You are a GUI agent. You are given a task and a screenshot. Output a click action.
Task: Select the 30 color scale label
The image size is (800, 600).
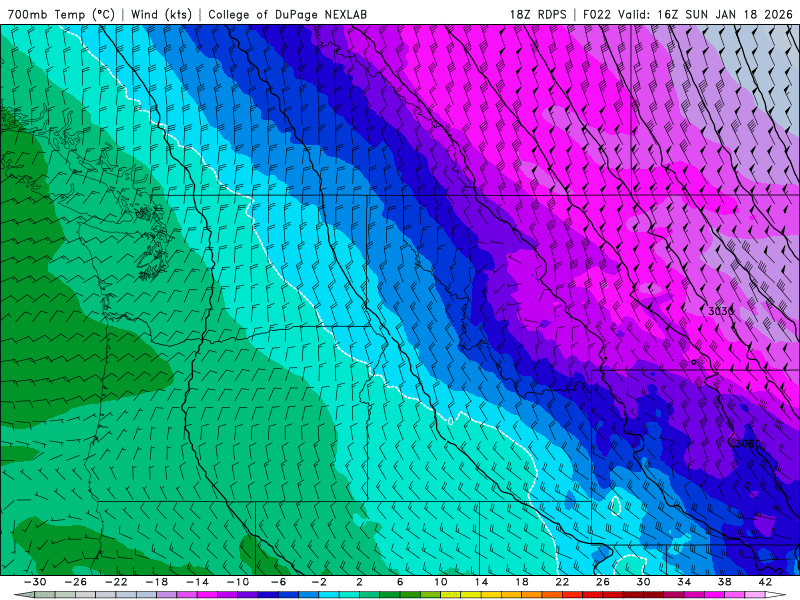pyautogui.click(x=643, y=582)
